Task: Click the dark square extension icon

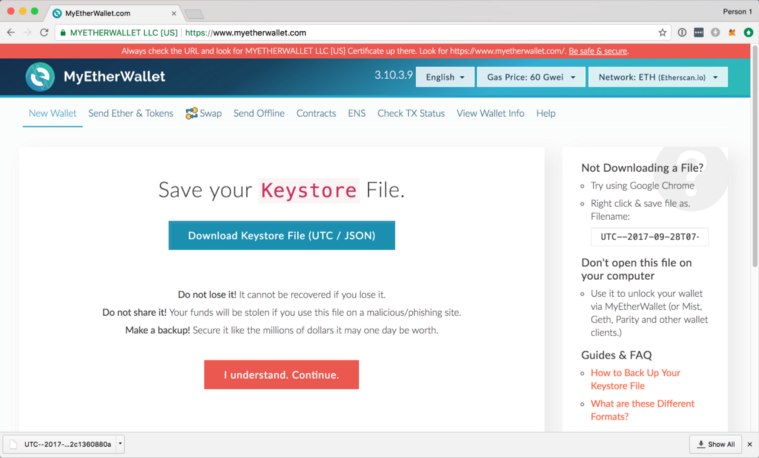Action: [698, 32]
